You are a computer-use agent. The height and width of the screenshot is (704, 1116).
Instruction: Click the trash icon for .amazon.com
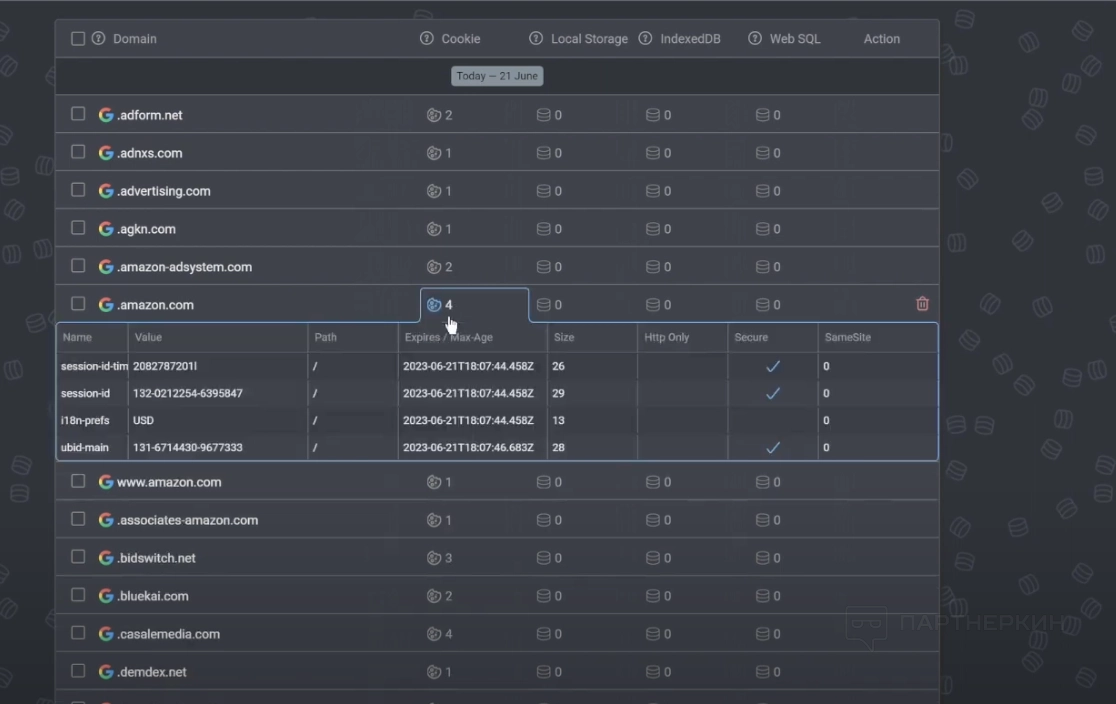tap(922, 304)
